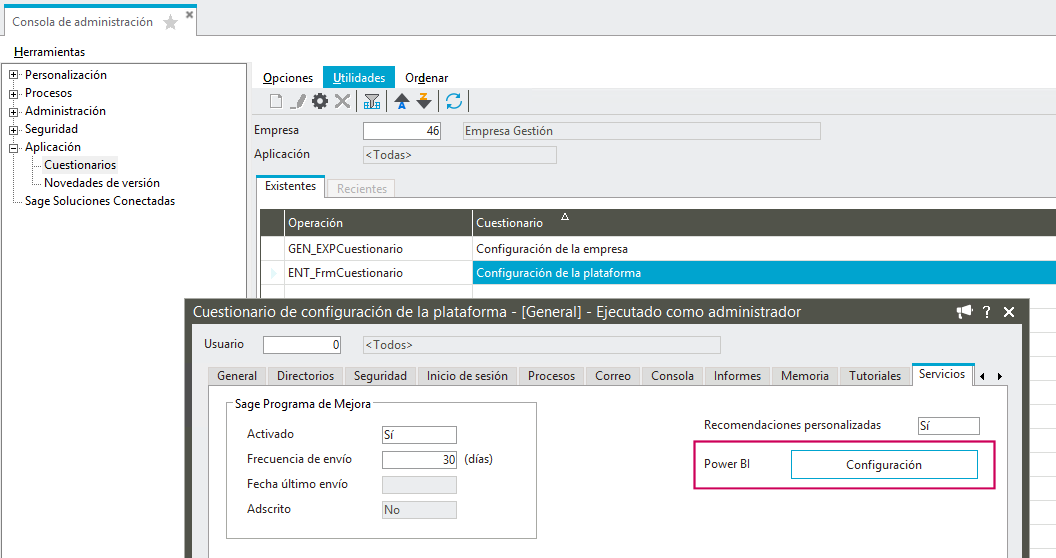Toggle the Activado field showing Sí
Viewport: 1056px width, 558px height.
[419, 435]
